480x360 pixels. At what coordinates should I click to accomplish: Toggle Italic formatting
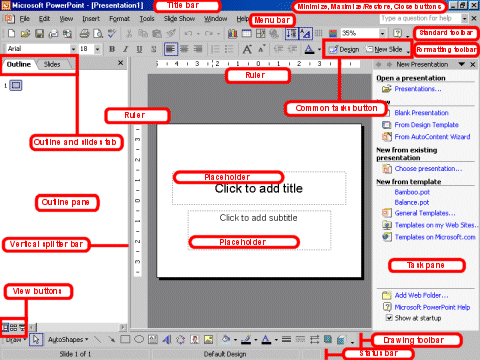click(x=126, y=49)
